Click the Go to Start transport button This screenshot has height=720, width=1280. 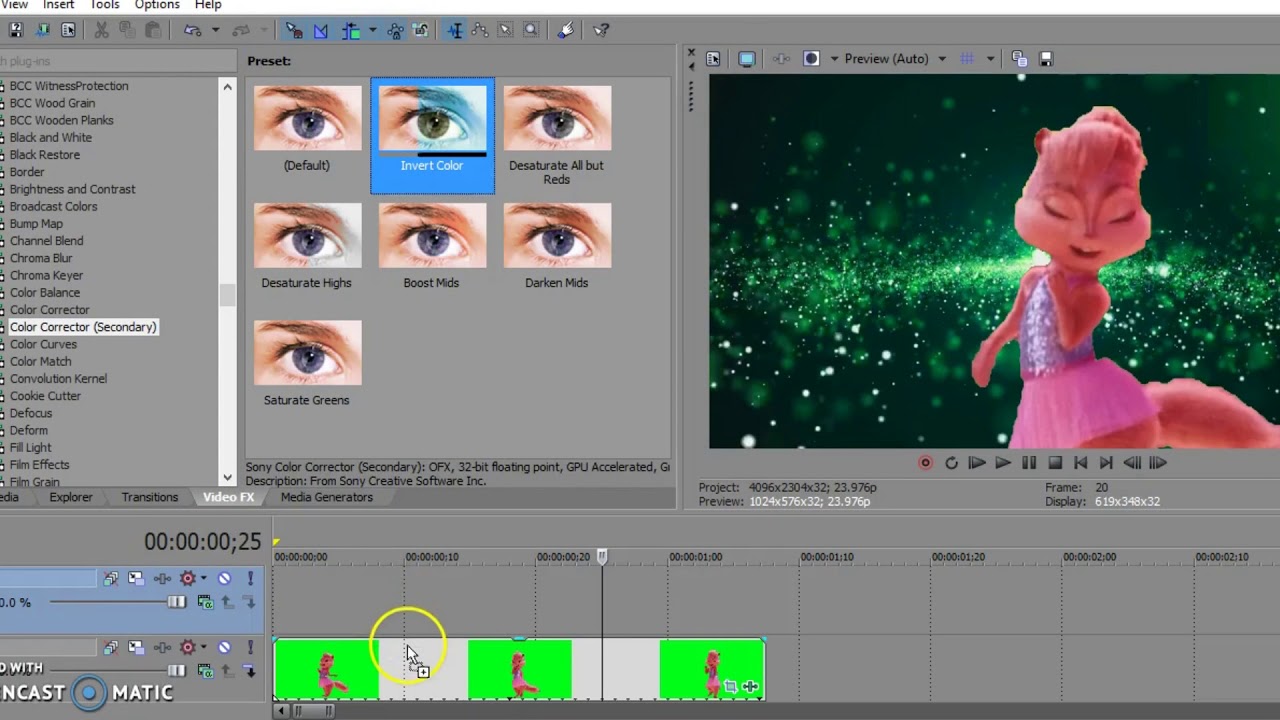(x=1081, y=463)
